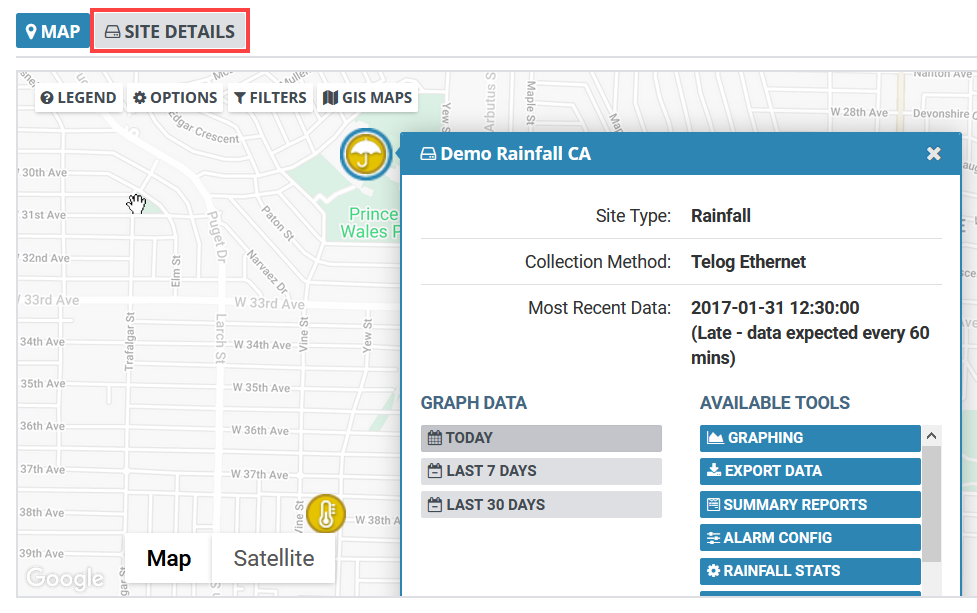
Task: Open map OPTIONS
Action: point(175,98)
